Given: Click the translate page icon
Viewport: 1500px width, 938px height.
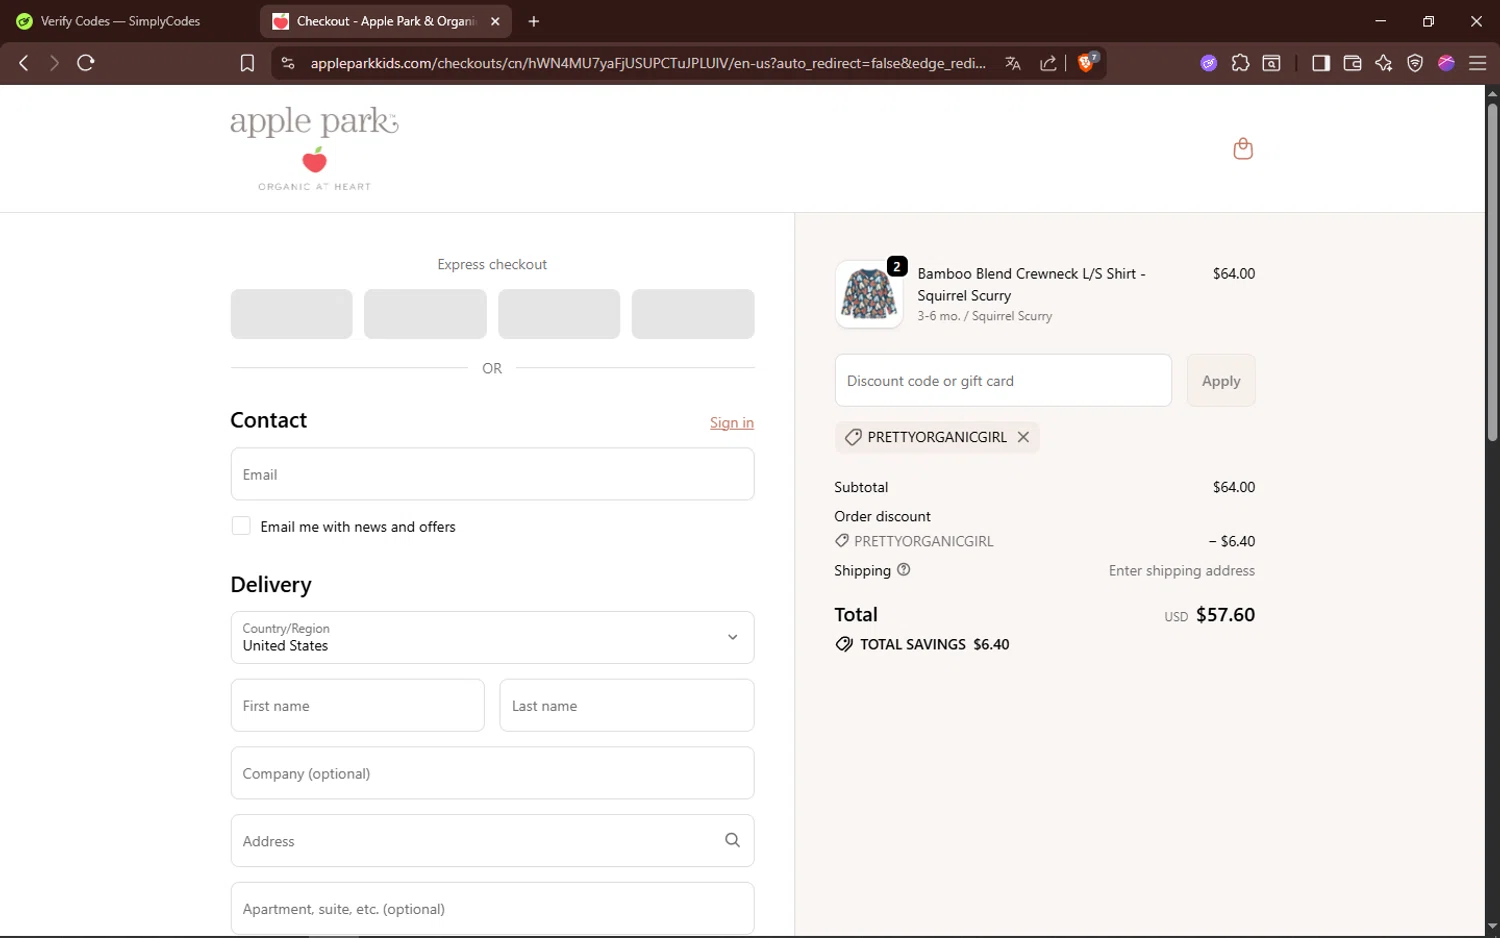Looking at the screenshot, I should 1013,63.
